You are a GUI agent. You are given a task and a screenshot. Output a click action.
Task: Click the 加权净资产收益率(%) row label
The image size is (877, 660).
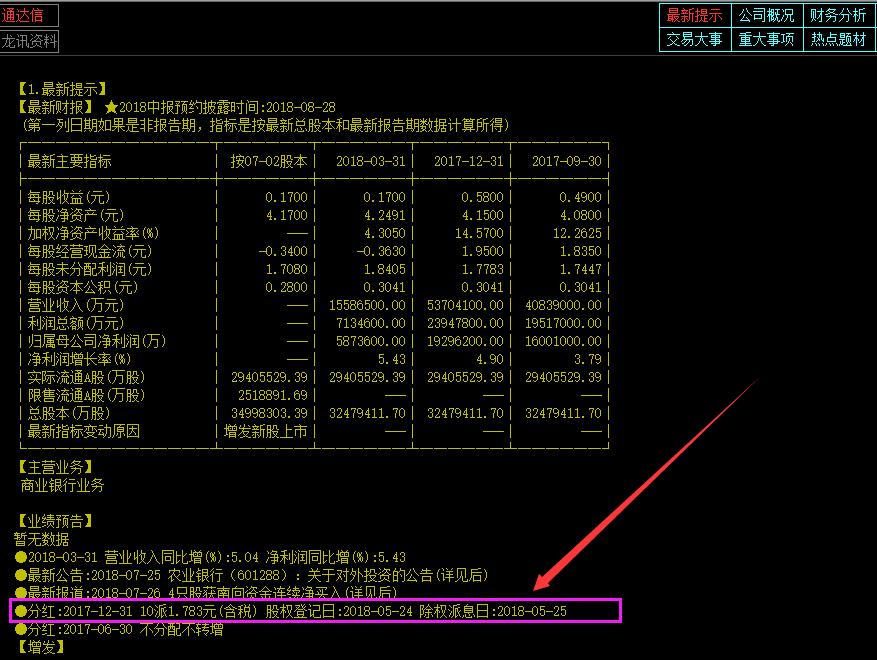point(93,233)
